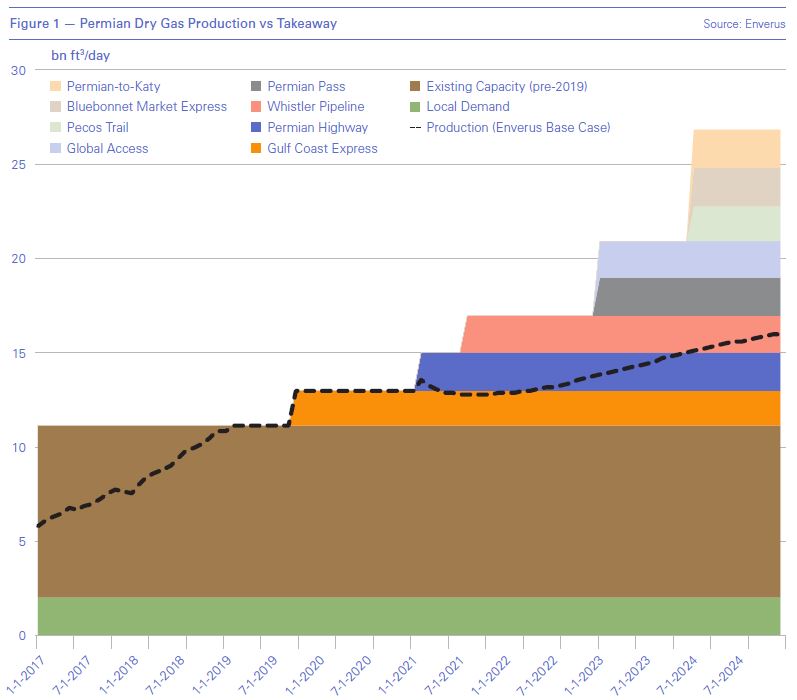Click the 30 value on the y-axis

(x=17, y=70)
